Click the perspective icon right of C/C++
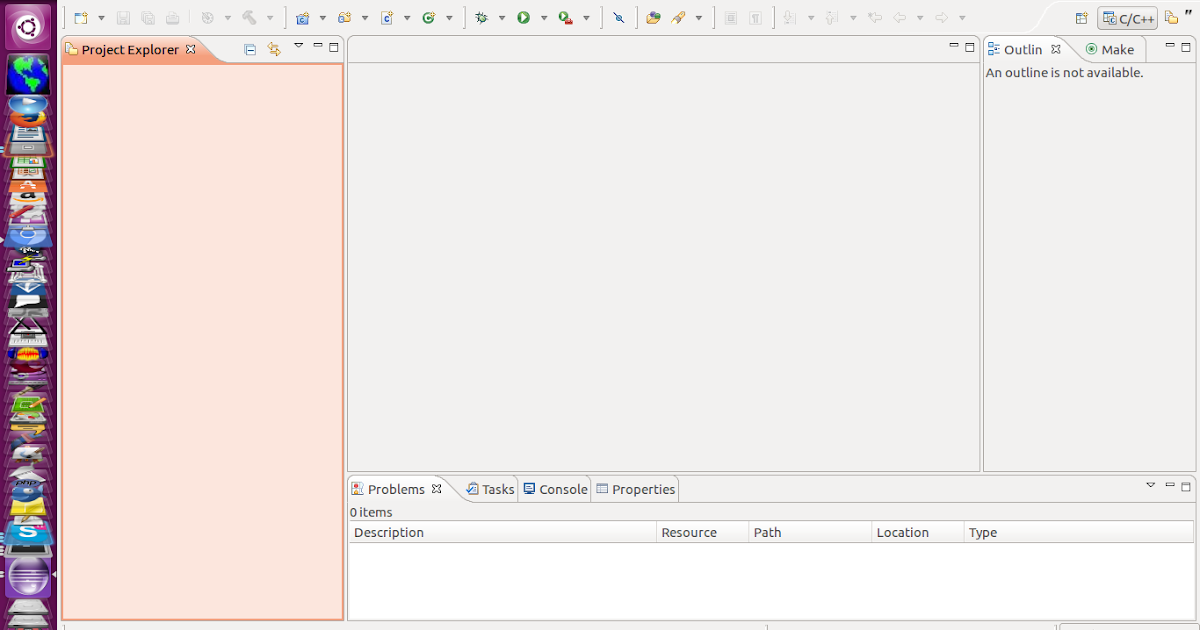 click(1171, 18)
